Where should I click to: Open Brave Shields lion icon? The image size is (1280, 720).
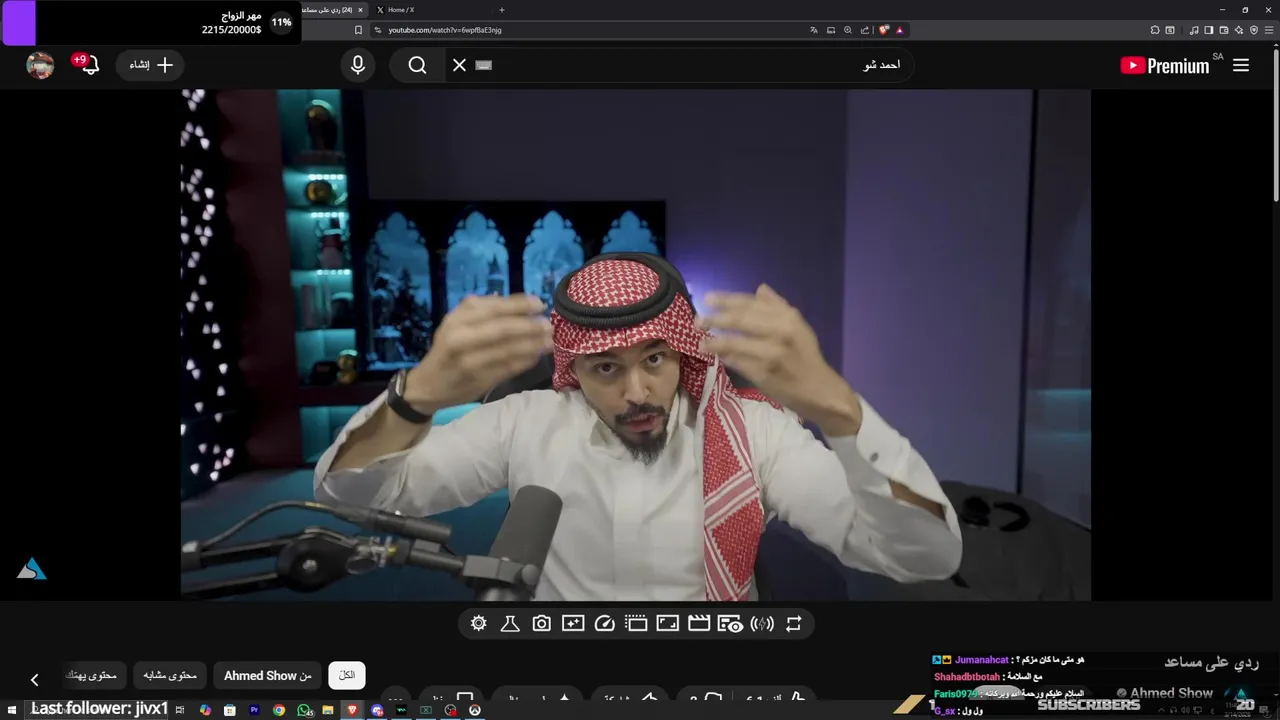[x=884, y=30]
